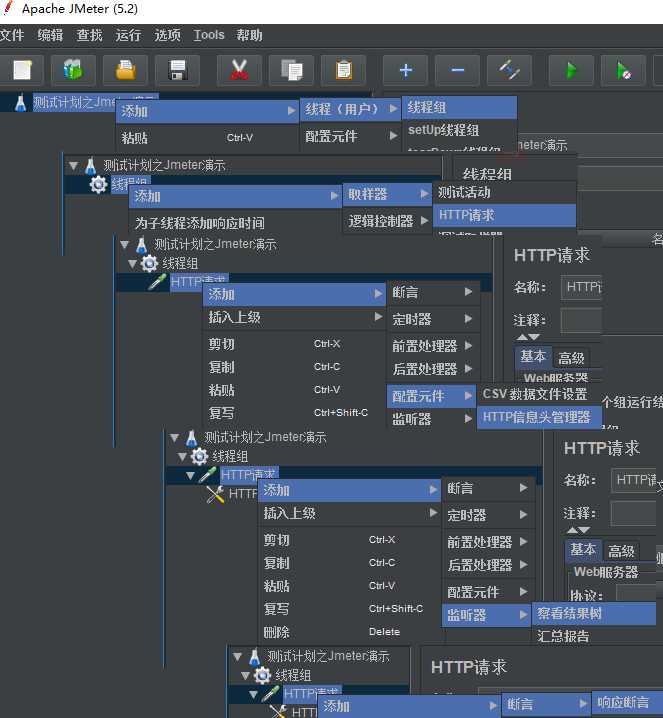Click the Toggle enable/disable toolbar icon
Image resolution: width=663 pixels, height=718 pixels.
pyautogui.click(x=510, y=71)
